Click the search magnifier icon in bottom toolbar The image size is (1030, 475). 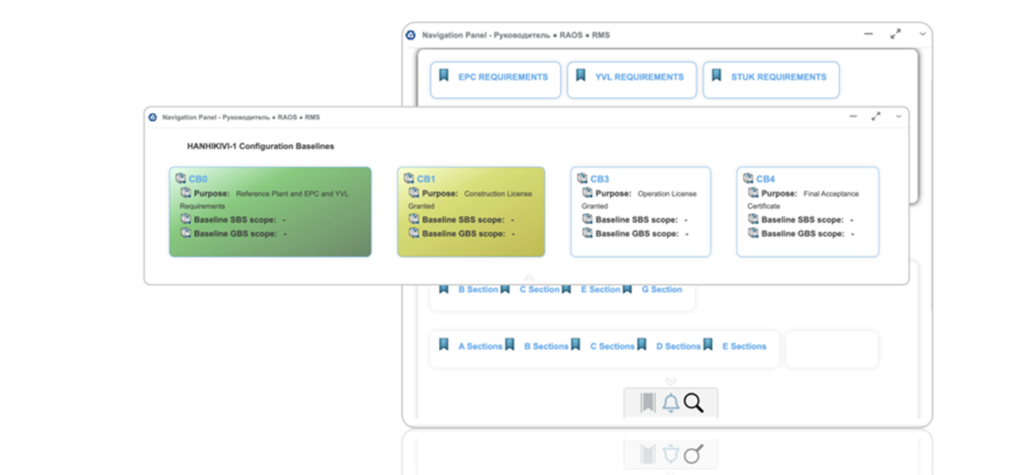(x=694, y=403)
